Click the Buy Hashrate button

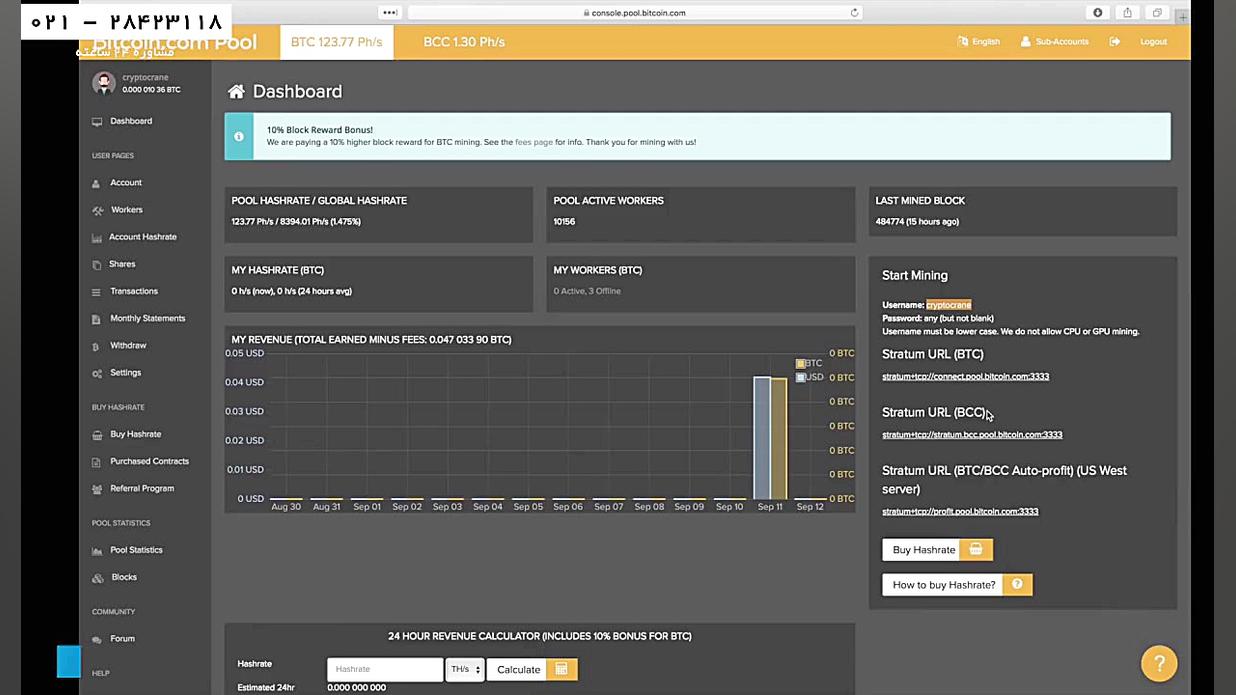tap(937, 550)
